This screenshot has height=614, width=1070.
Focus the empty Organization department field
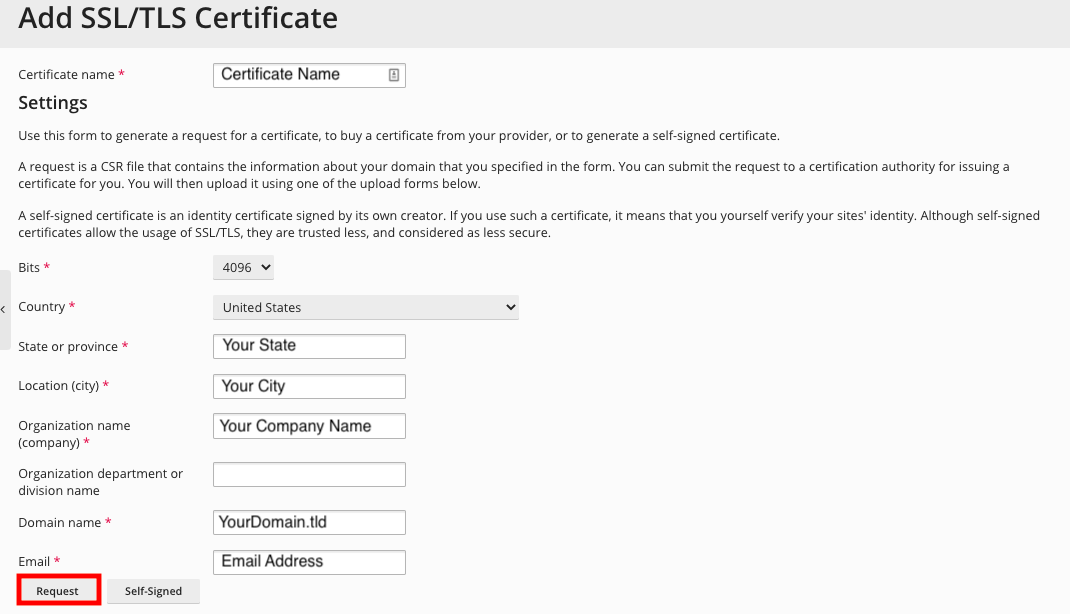[x=309, y=474]
